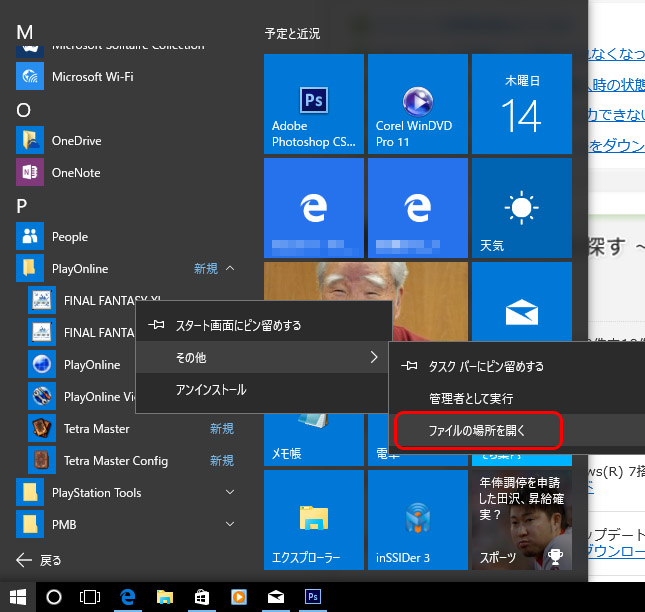Launch Edge from the taskbar
This screenshot has width=645, height=612.
128,597
